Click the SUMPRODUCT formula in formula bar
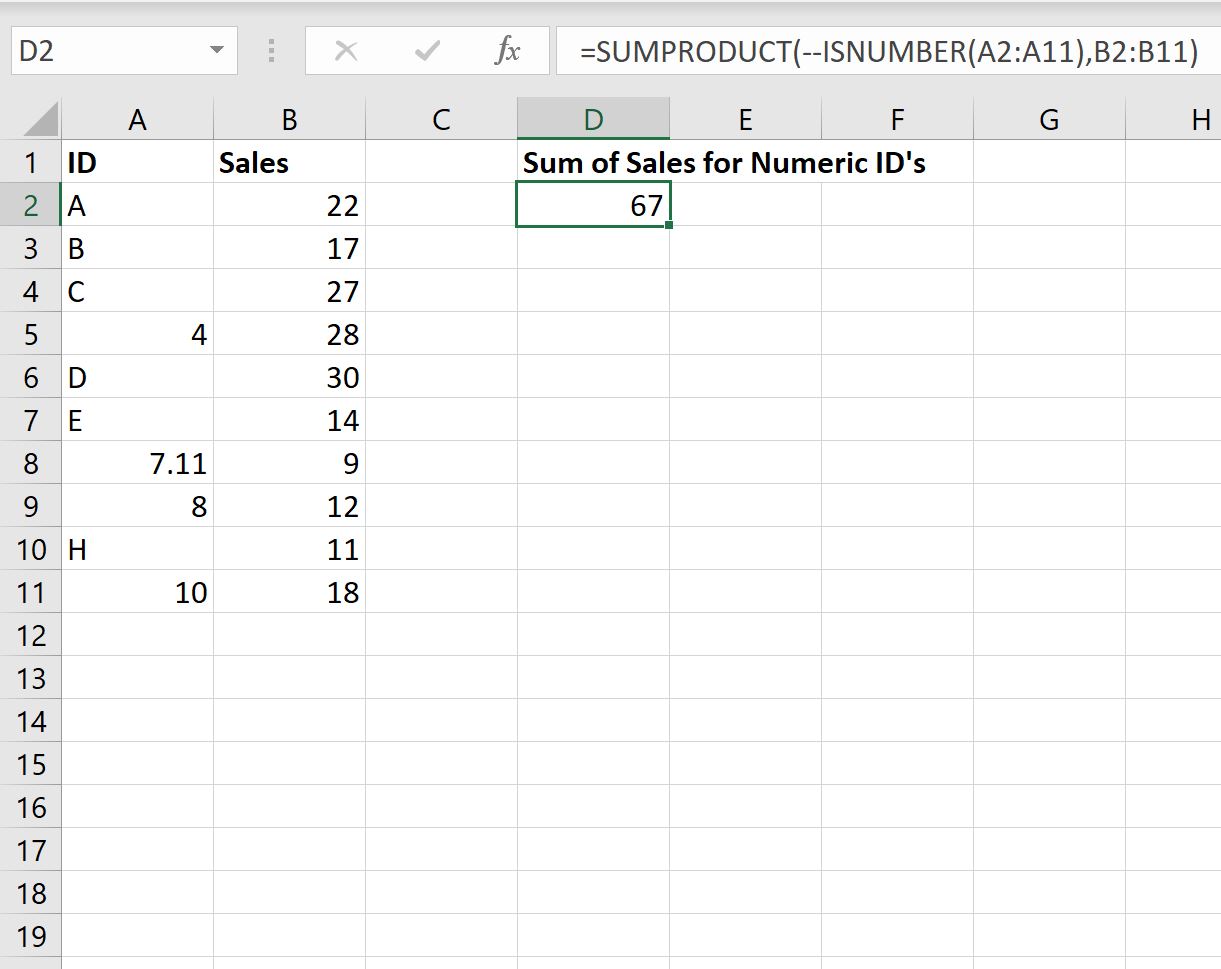Screen dimensions: 1221x969 click(888, 51)
